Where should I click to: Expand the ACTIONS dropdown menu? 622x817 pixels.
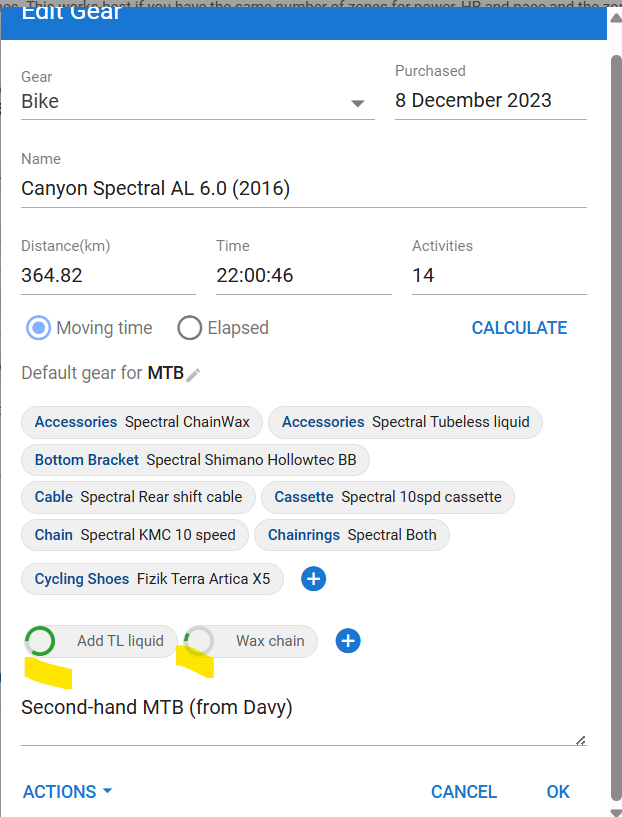(x=67, y=792)
